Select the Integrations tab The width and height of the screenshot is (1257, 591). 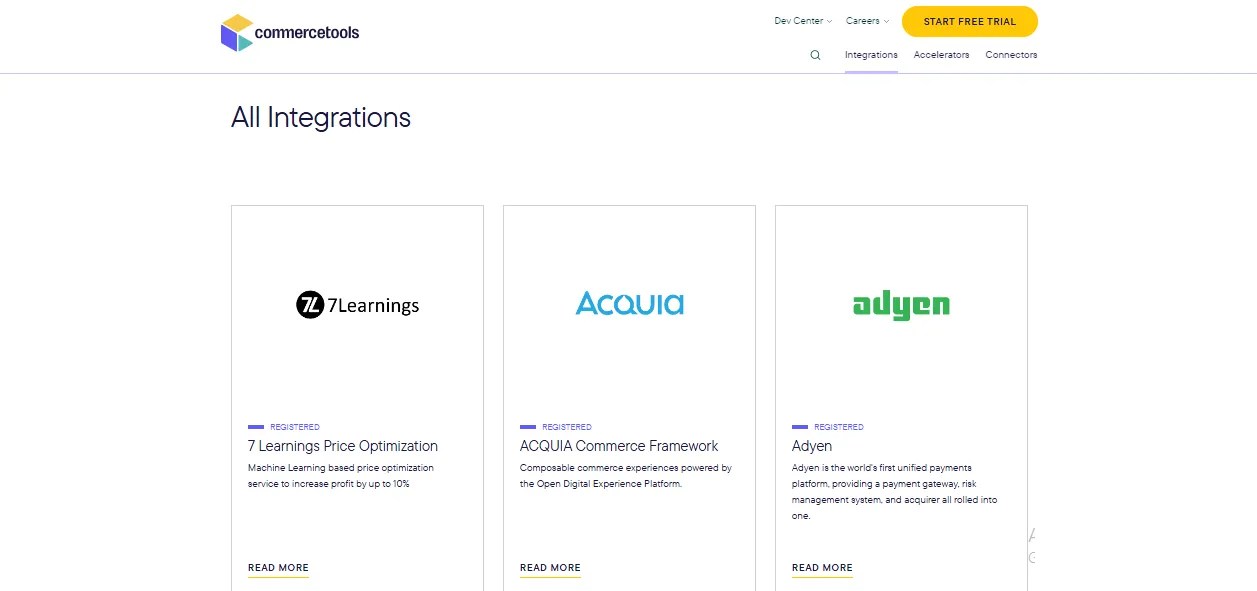coord(871,55)
